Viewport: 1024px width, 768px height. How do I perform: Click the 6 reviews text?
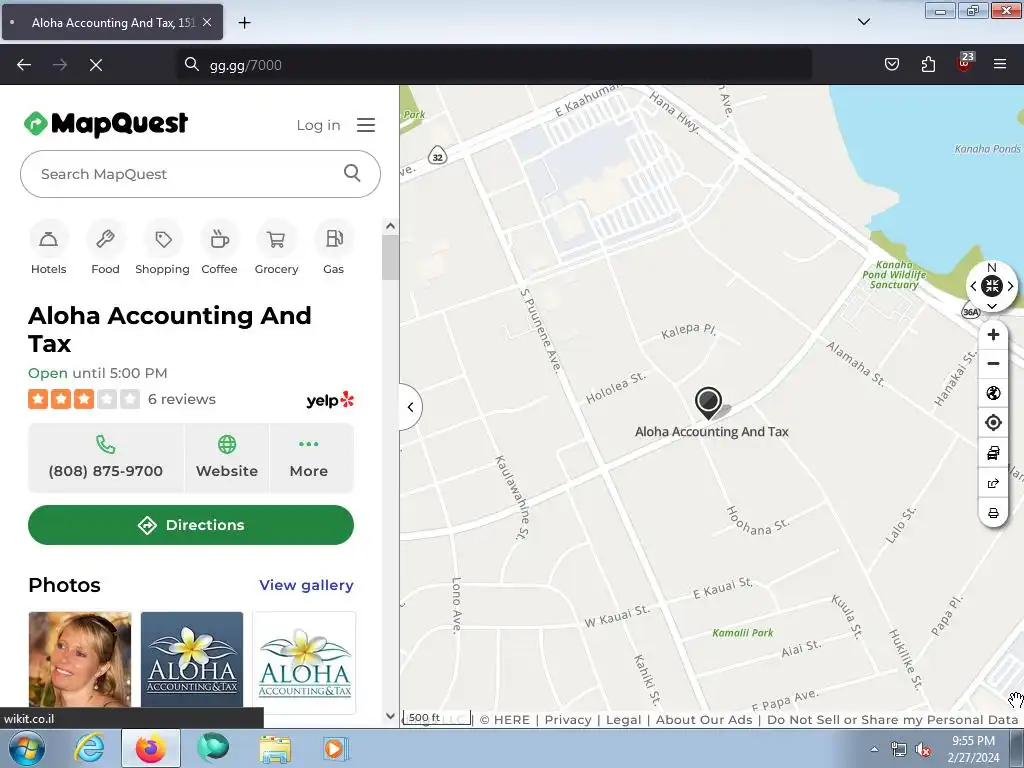tap(182, 399)
